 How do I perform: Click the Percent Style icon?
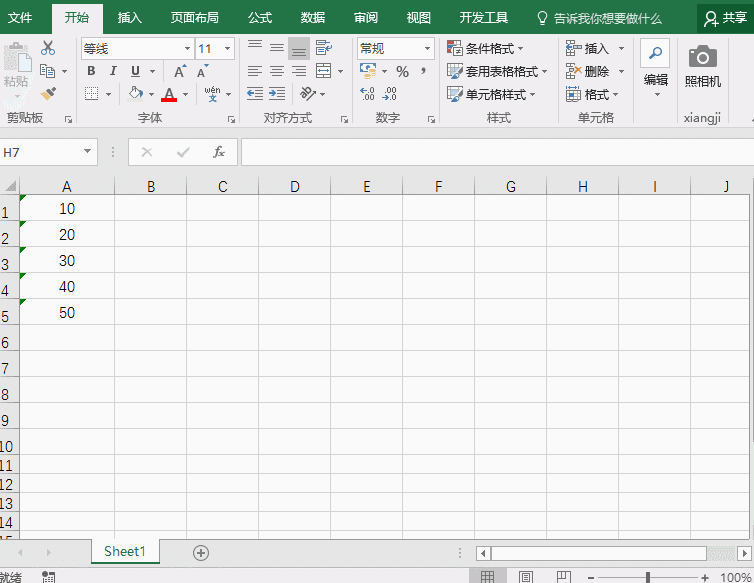point(402,71)
